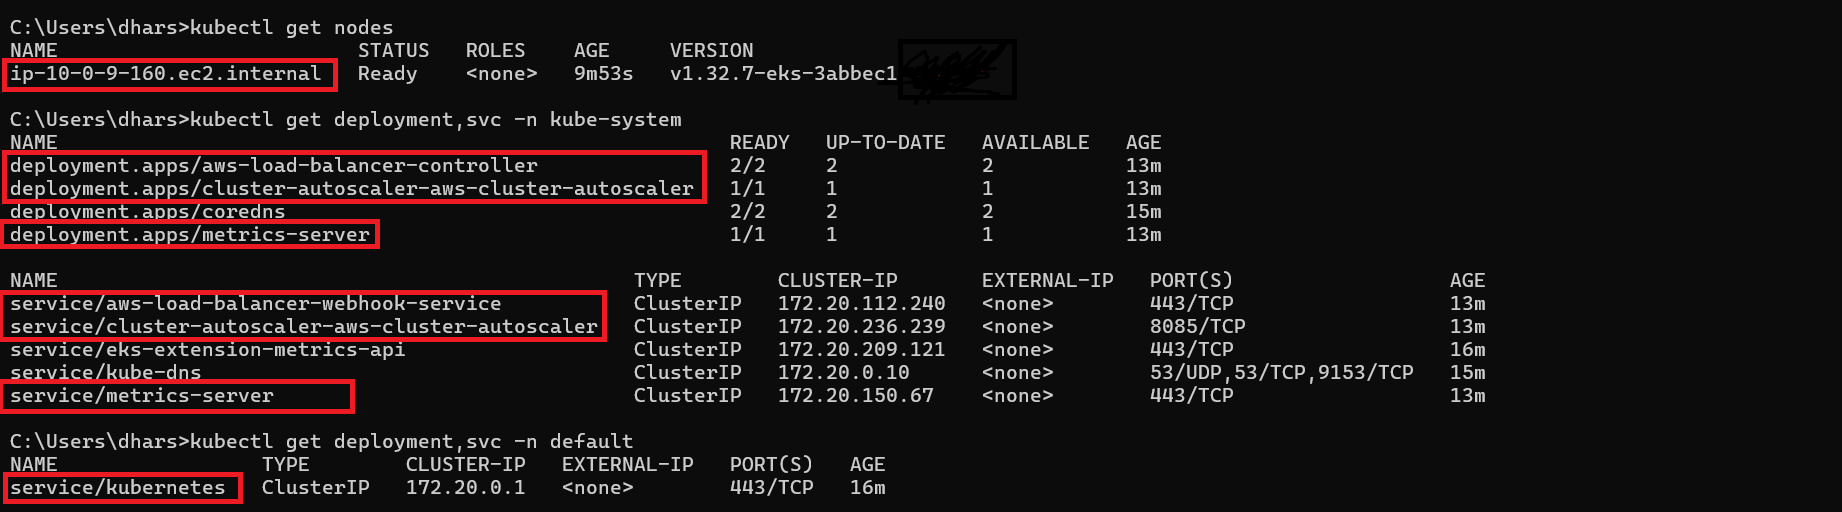Click cluster IP 172.20.209.121
Viewport: 1842px width, 512px height.
[x=861, y=350]
